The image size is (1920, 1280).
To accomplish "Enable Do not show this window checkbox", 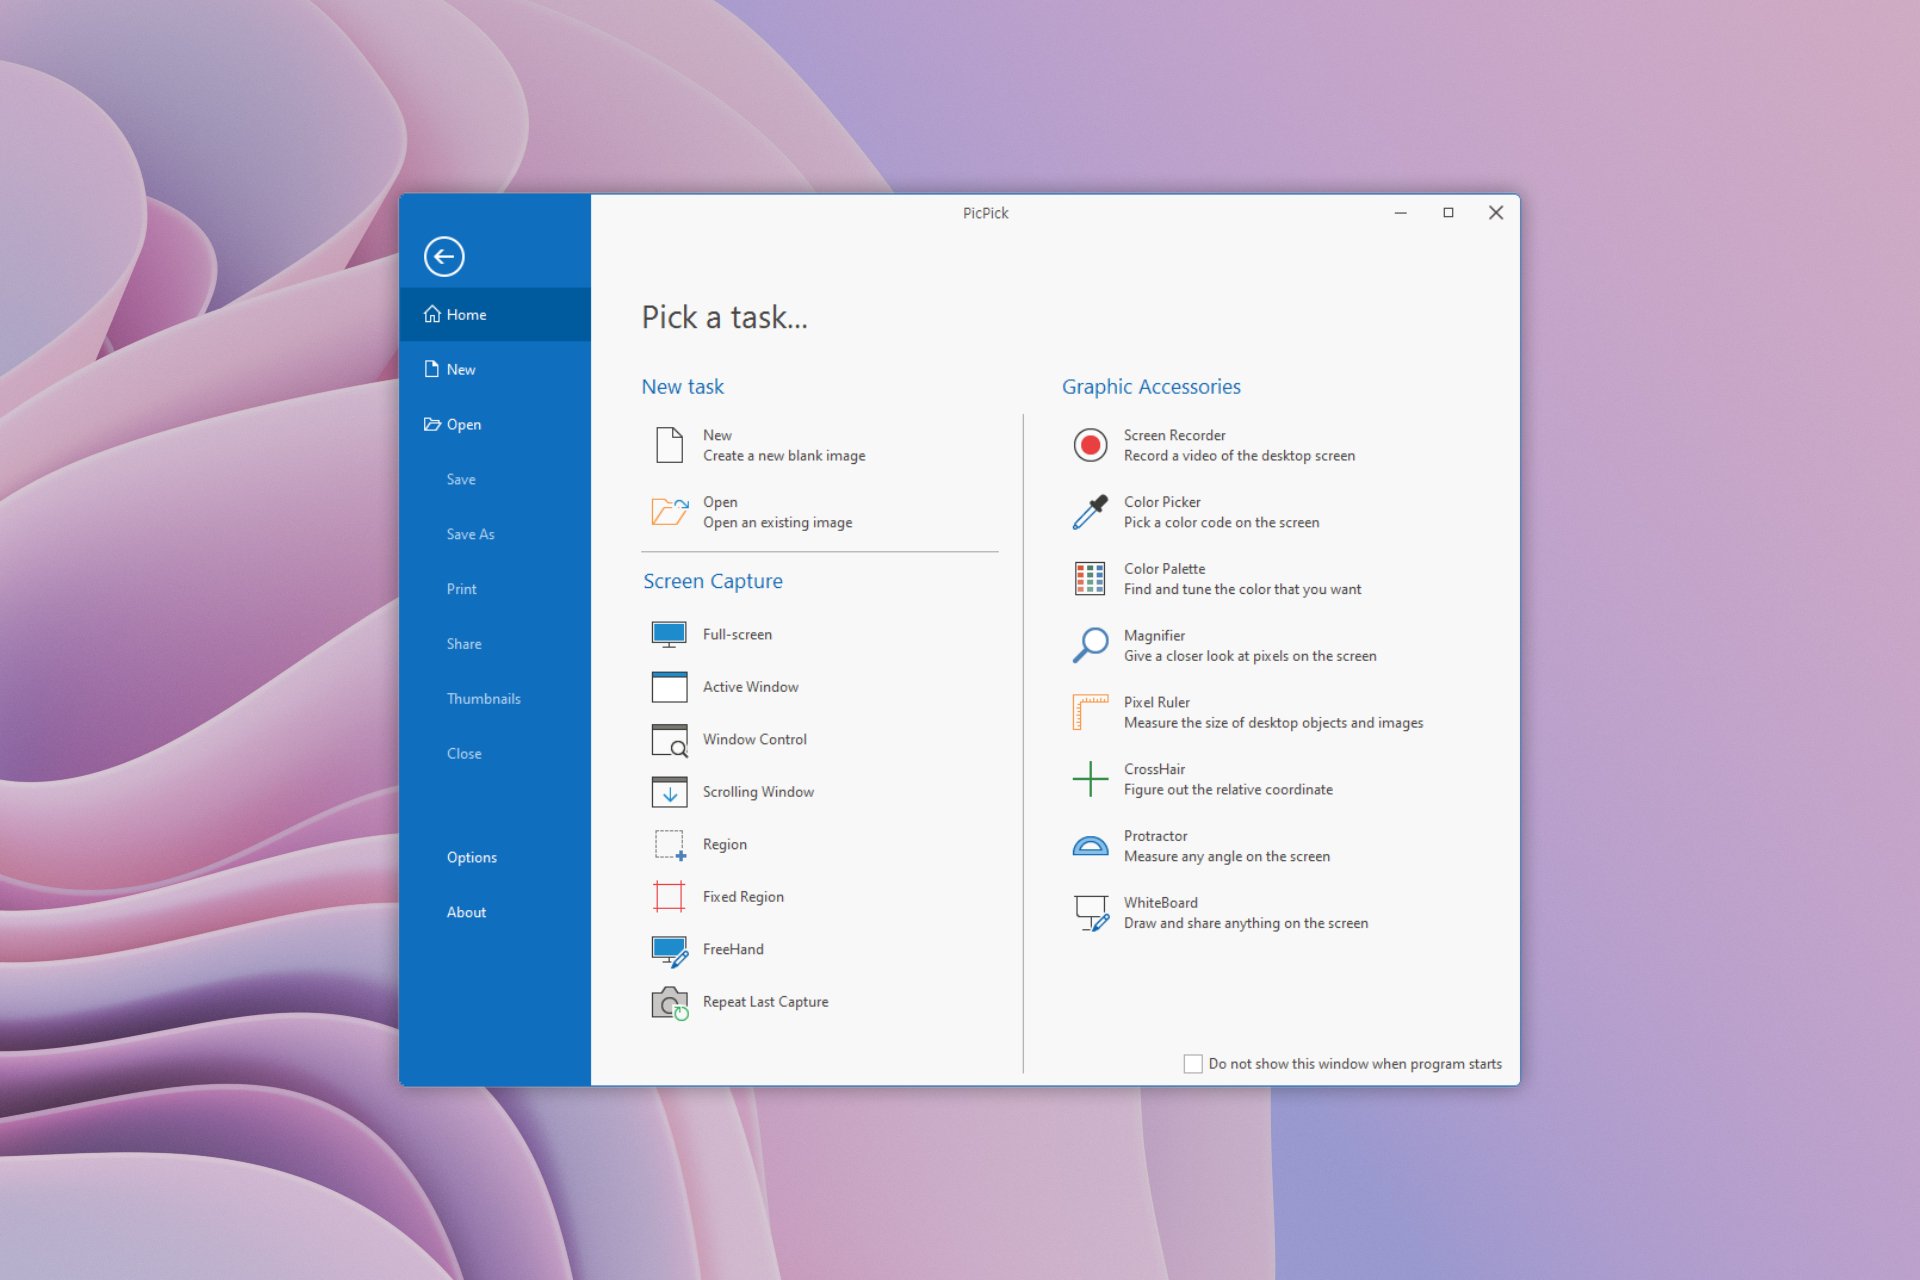I will pyautogui.click(x=1190, y=1061).
